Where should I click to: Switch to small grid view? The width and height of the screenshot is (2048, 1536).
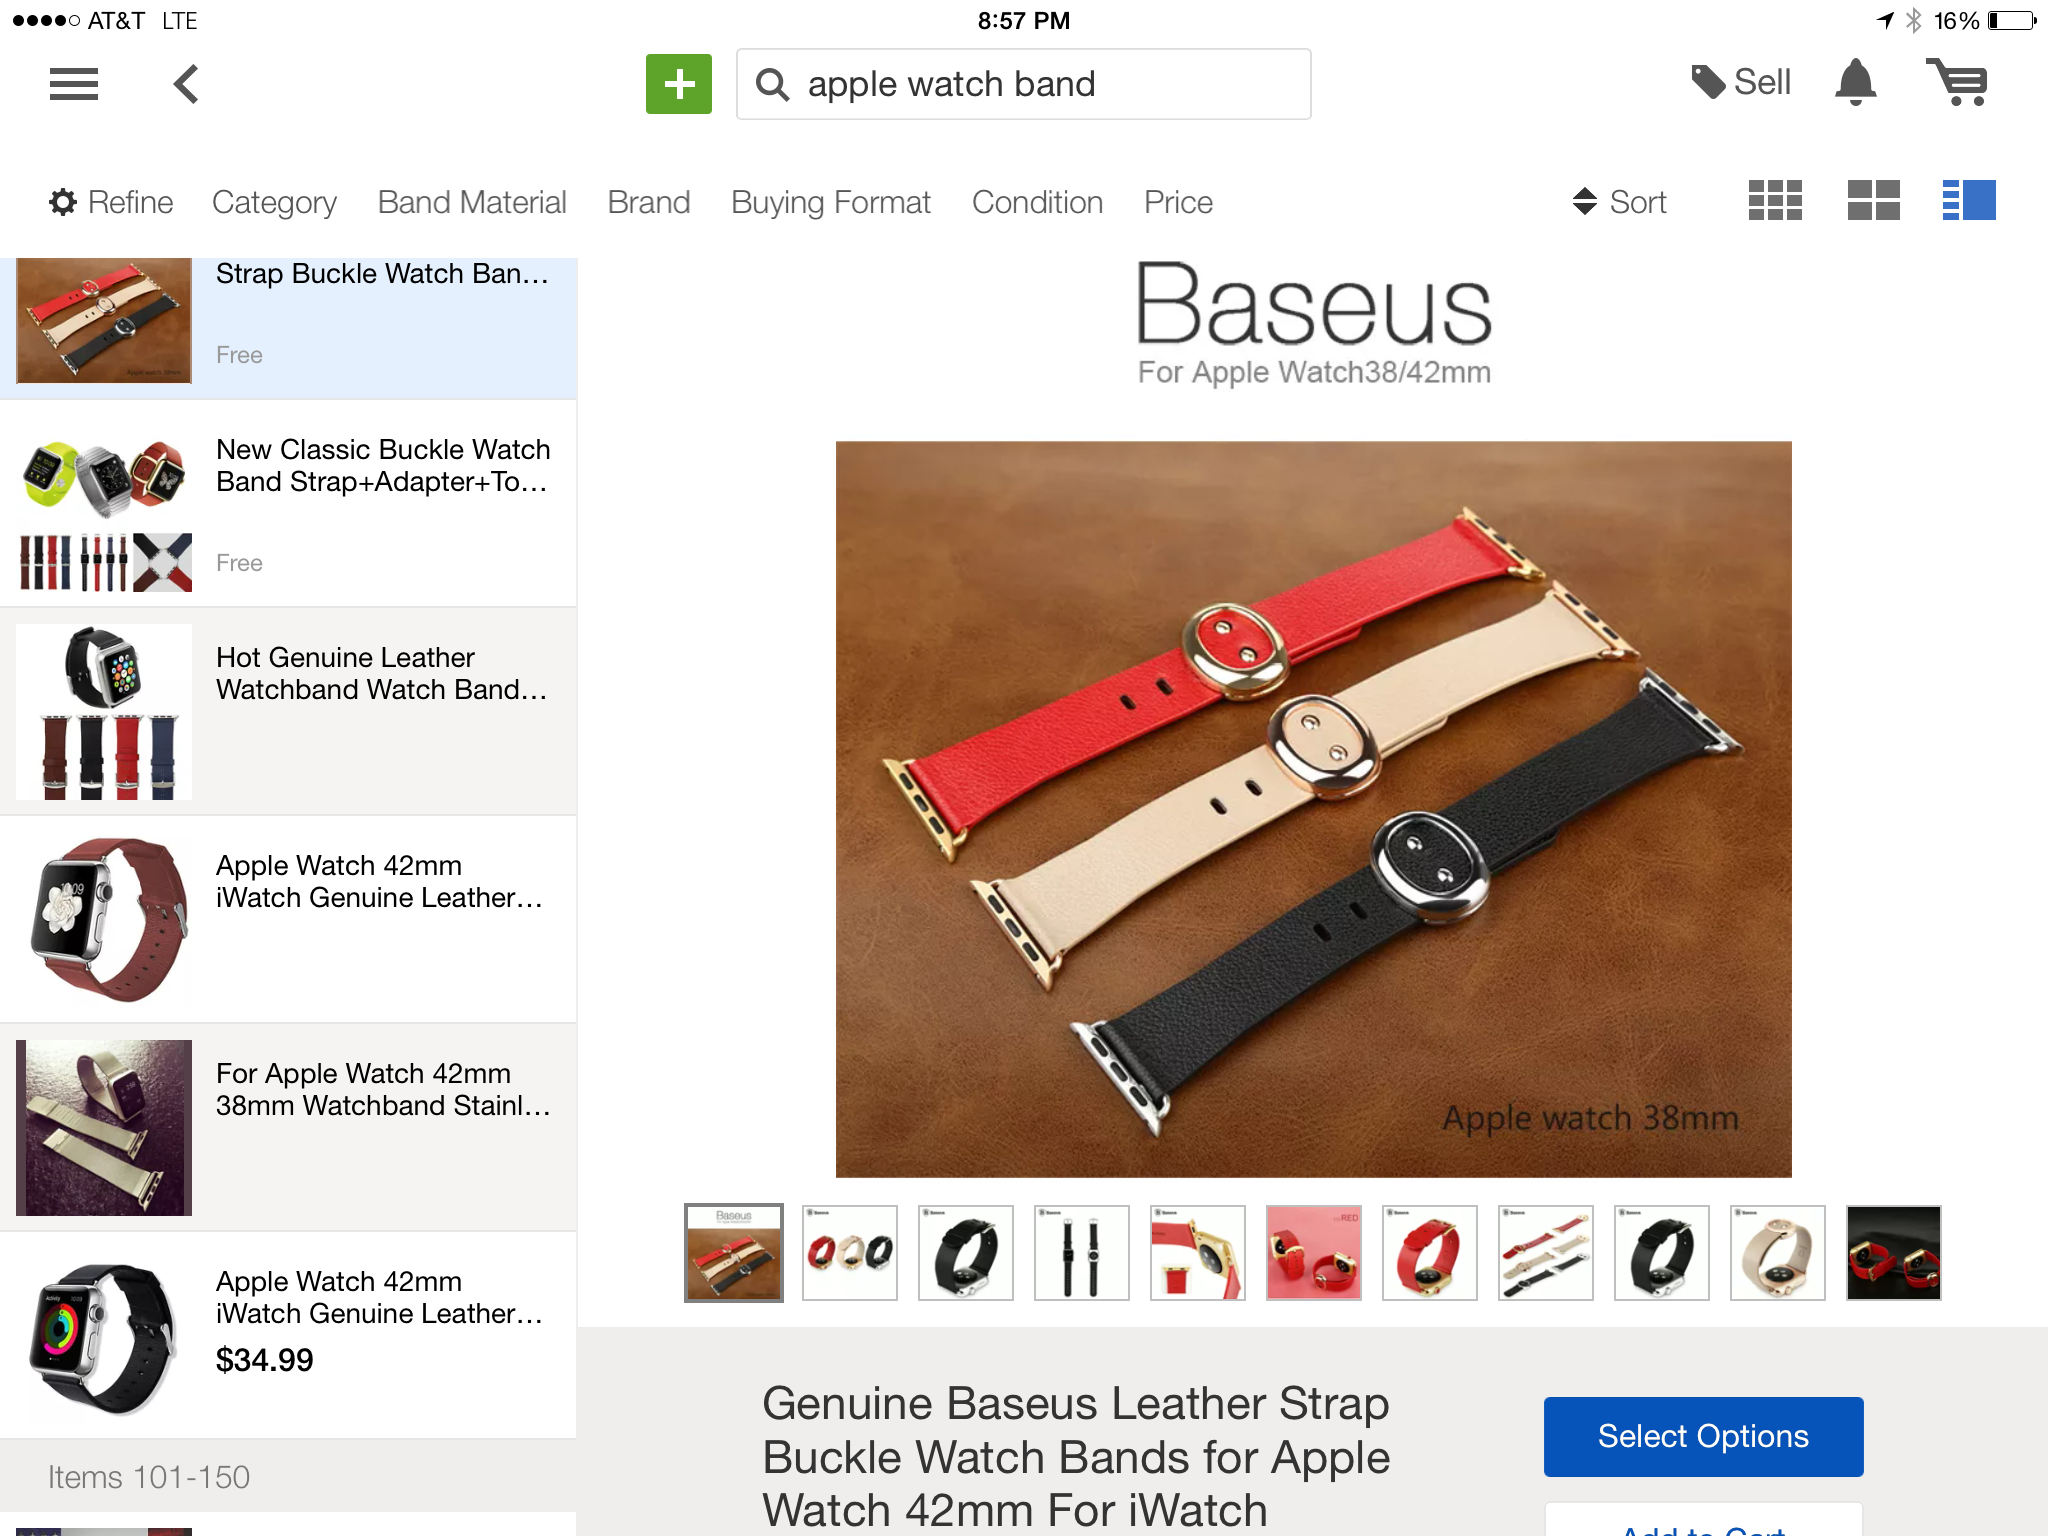(x=1775, y=201)
